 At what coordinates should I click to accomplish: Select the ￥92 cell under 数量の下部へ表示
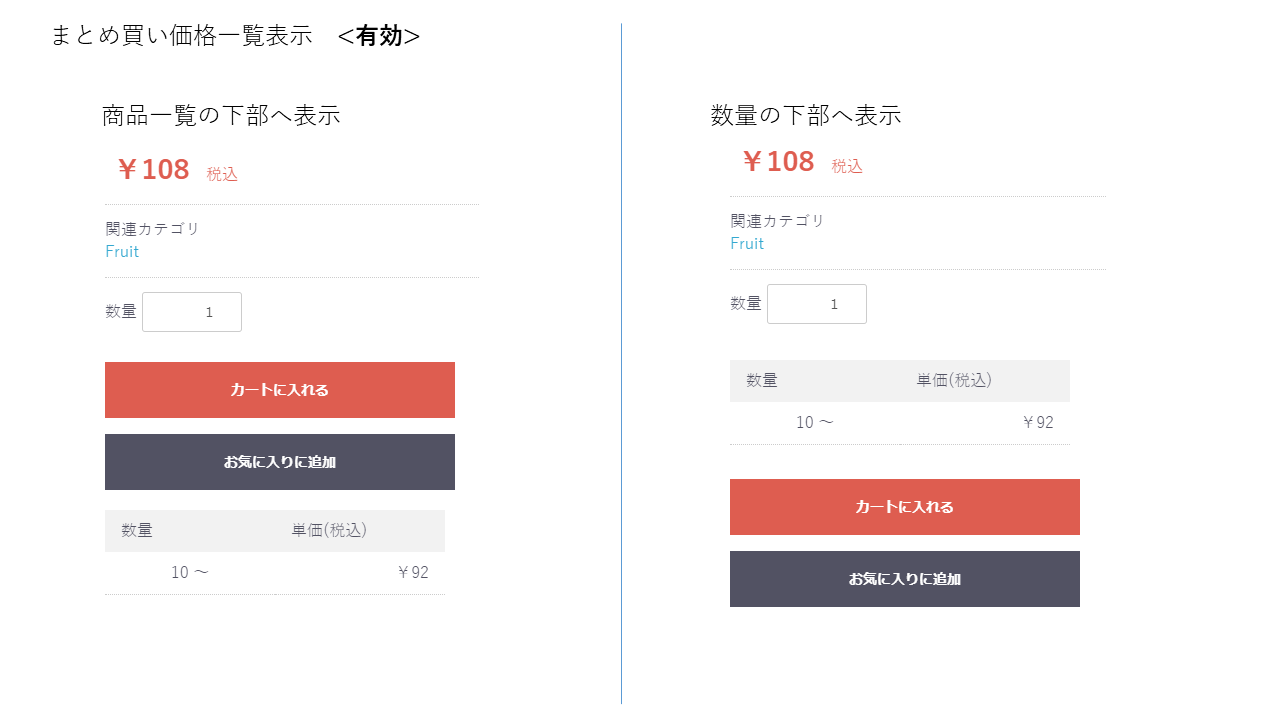[x=1037, y=423]
